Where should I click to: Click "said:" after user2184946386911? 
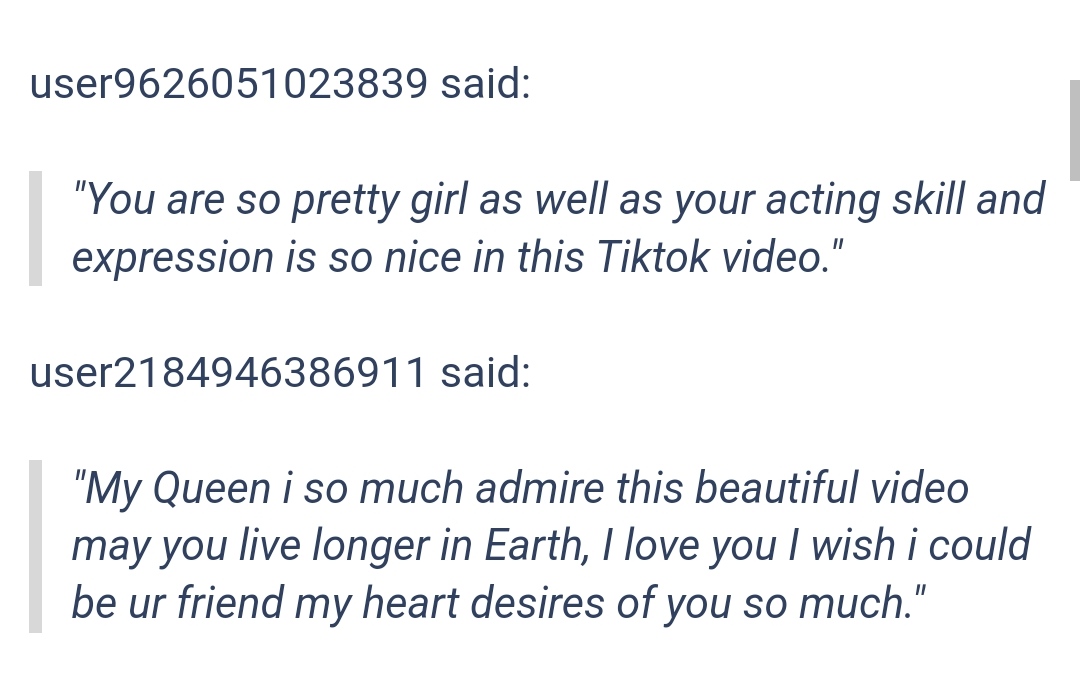click(486, 373)
